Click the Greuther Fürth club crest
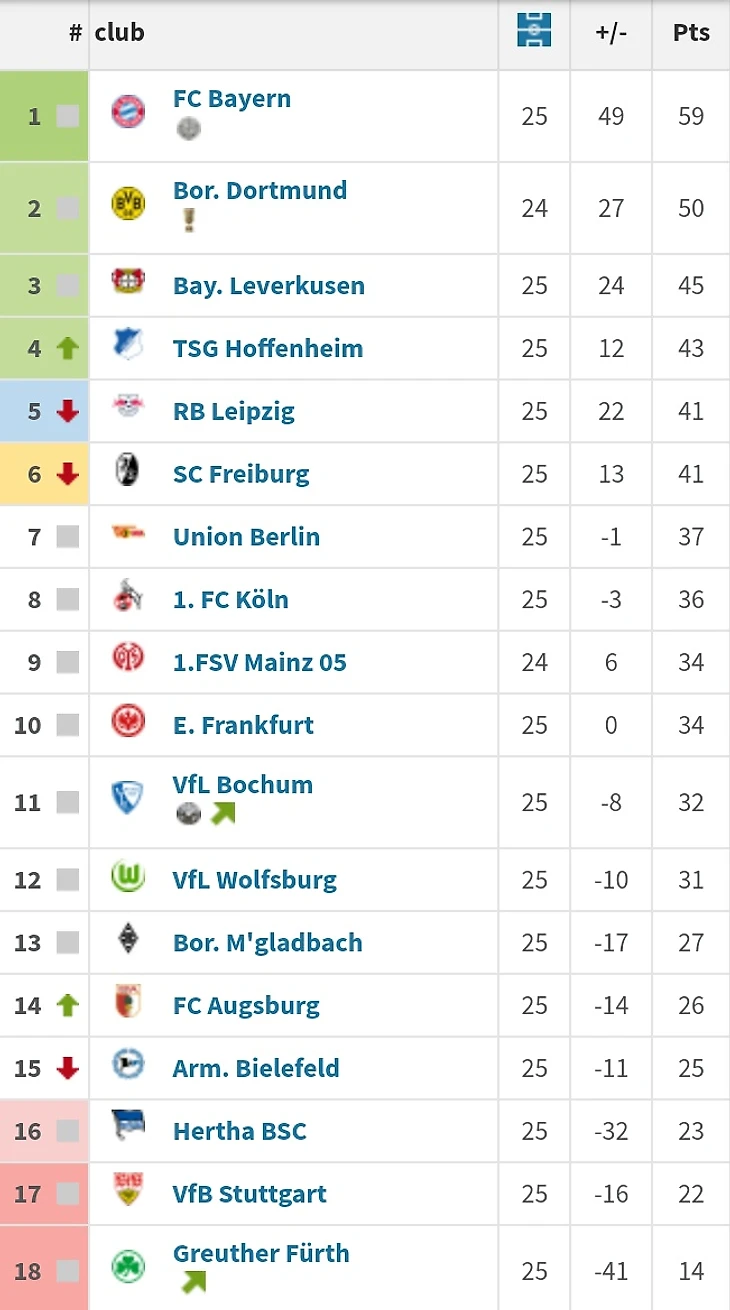 point(128,1267)
